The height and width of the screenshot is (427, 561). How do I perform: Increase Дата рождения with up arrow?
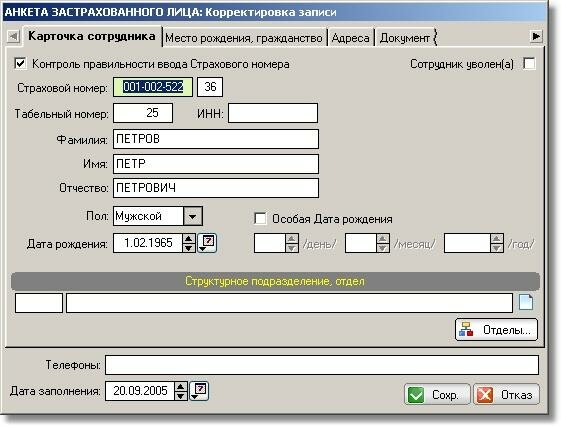click(189, 238)
